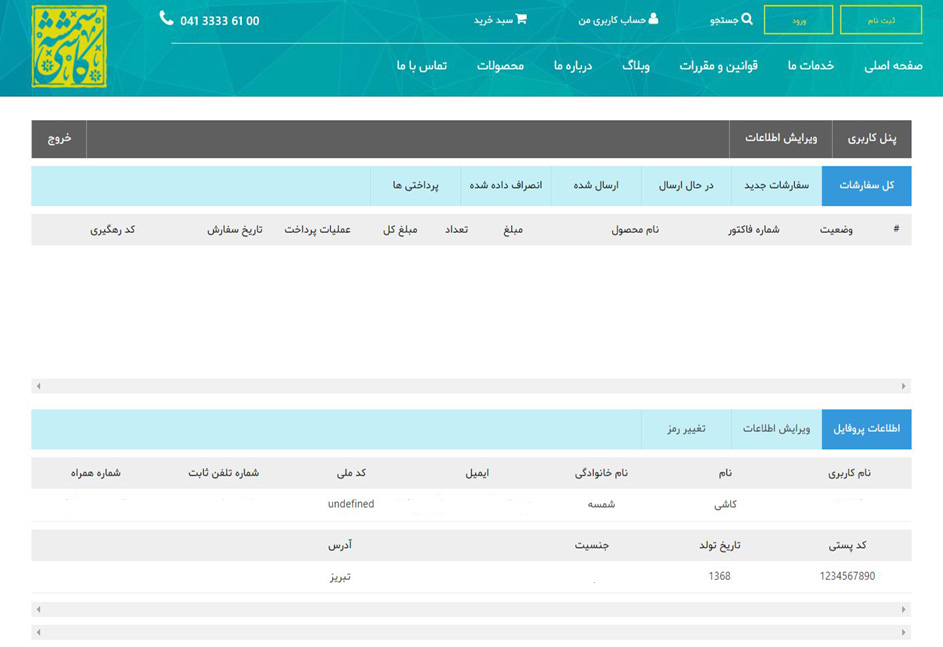The height and width of the screenshot is (647, 943).
Task: Click the undefined national code value
Action: point(351,504)
